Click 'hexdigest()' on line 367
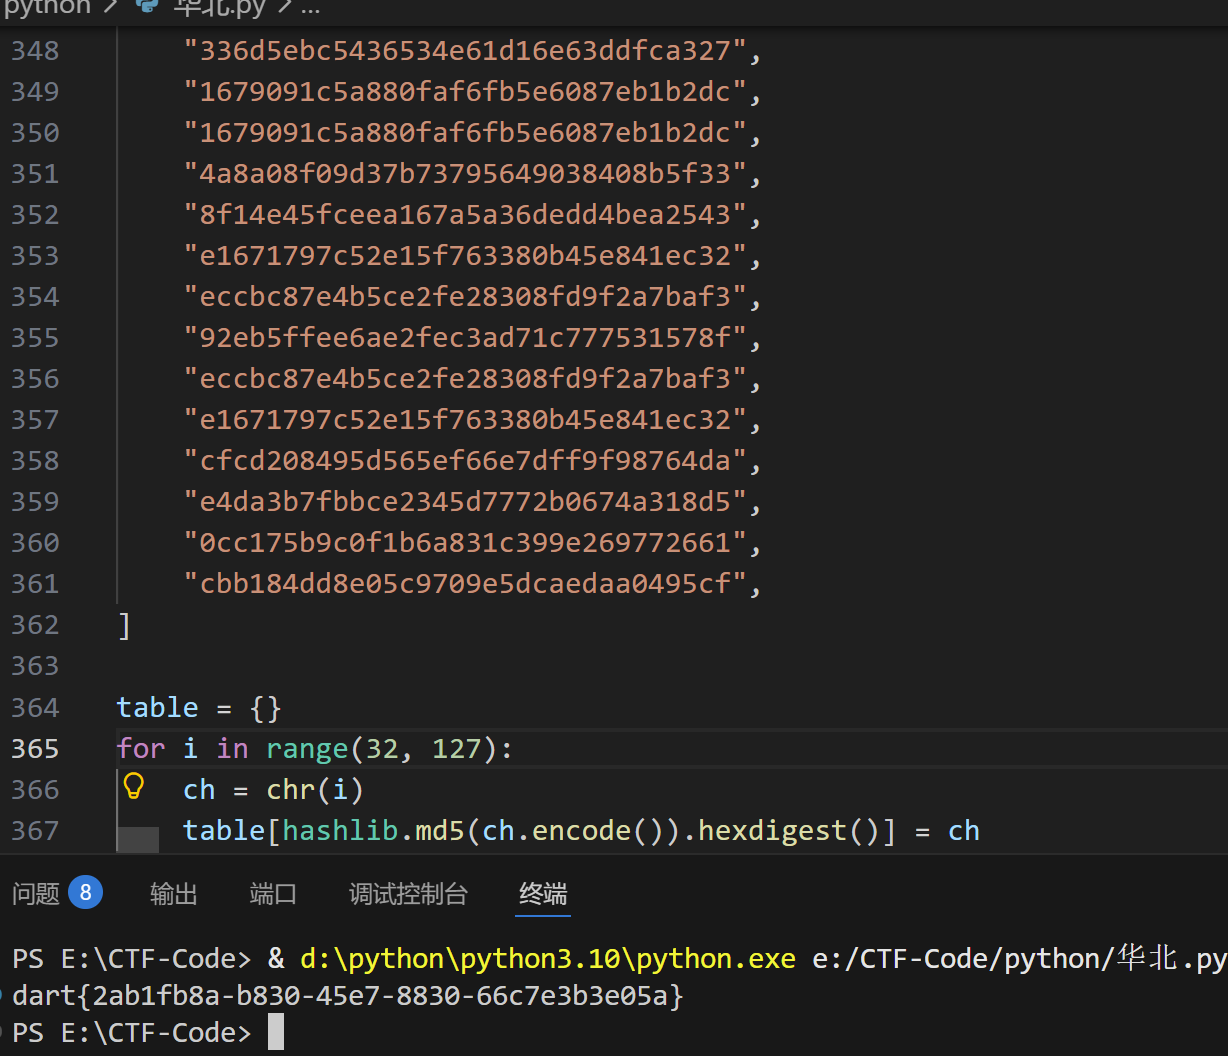The height and width of the screenshot is (1056, 1228). 788,830
